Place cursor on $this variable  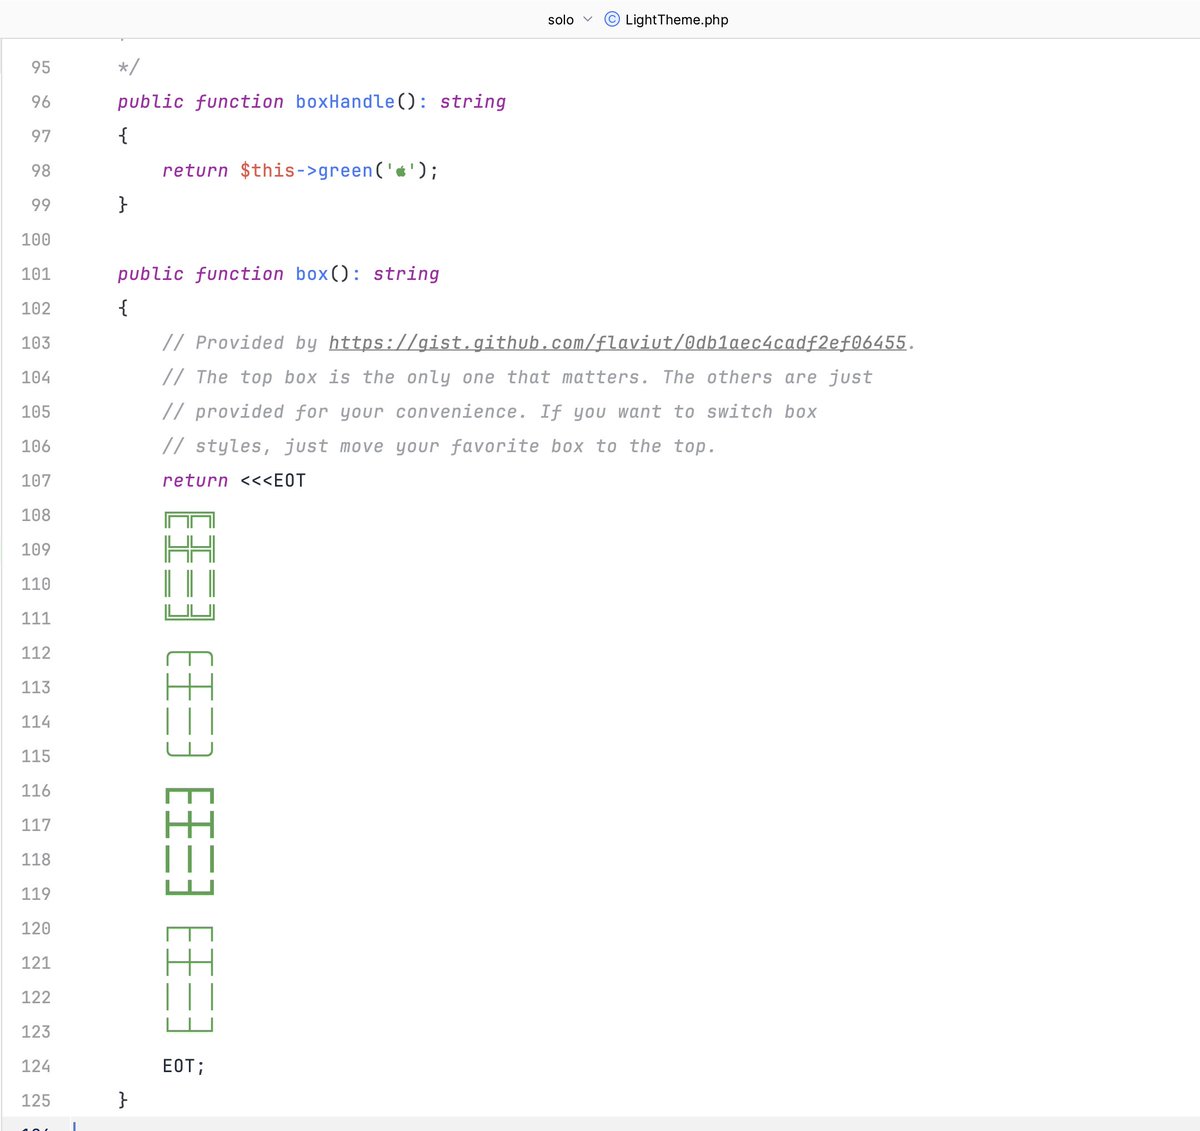click(267, 171)
